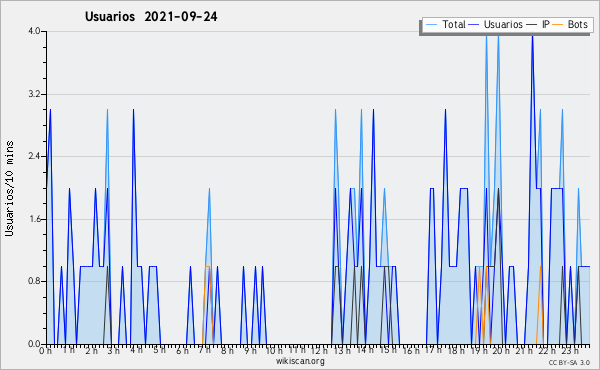Viewport: 600px width, 370px height.
Task: Click the y-axis value '0.0'
Action: 34,344
